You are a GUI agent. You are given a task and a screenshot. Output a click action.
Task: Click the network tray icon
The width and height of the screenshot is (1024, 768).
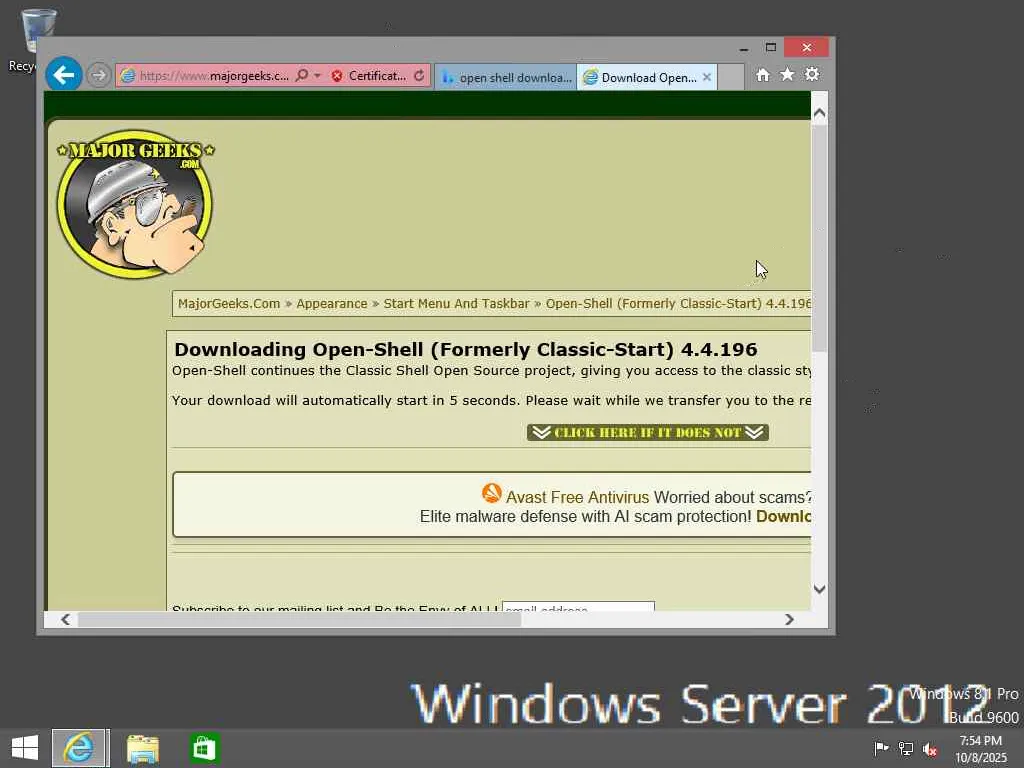click(906, 749)
